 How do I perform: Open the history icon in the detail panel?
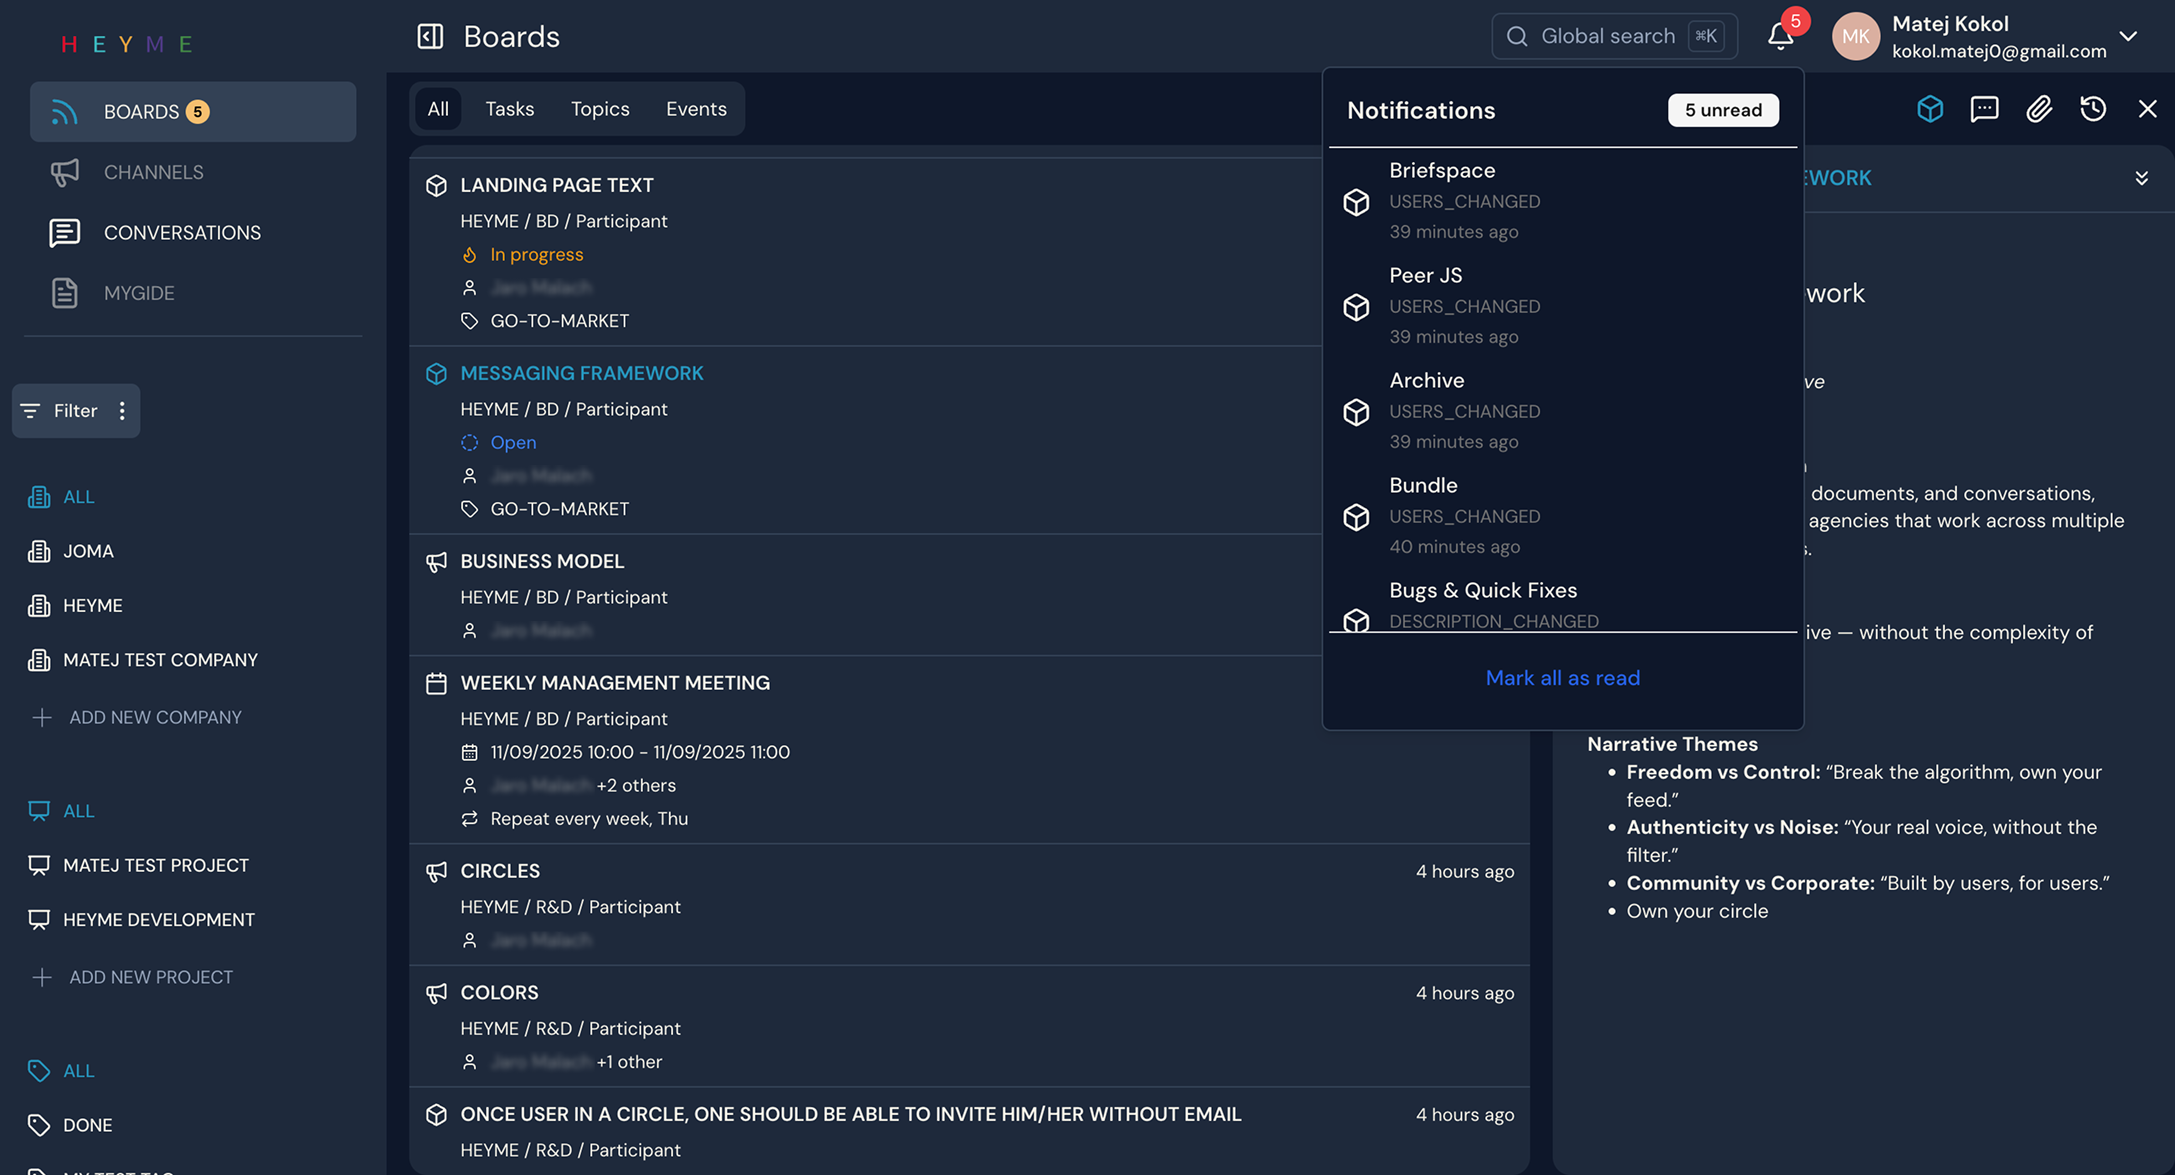tap(2093, 109)
